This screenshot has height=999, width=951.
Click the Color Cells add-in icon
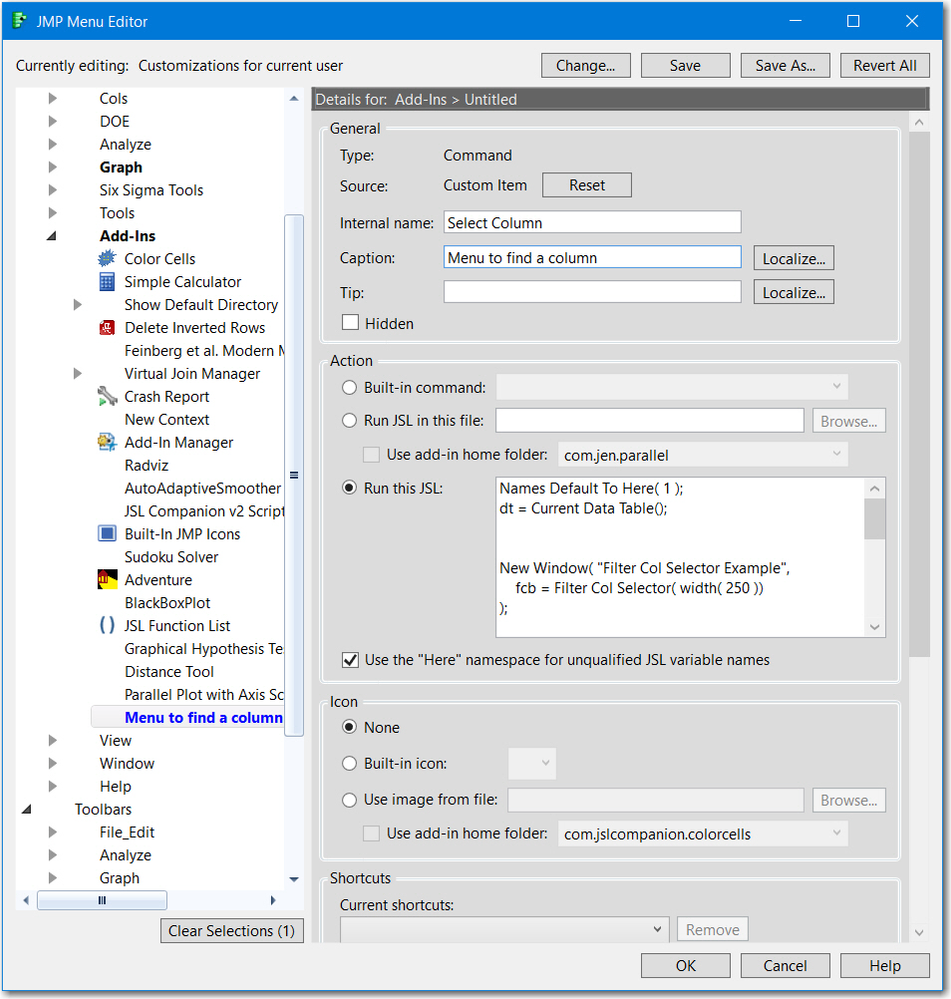click(x=107, y=259)
